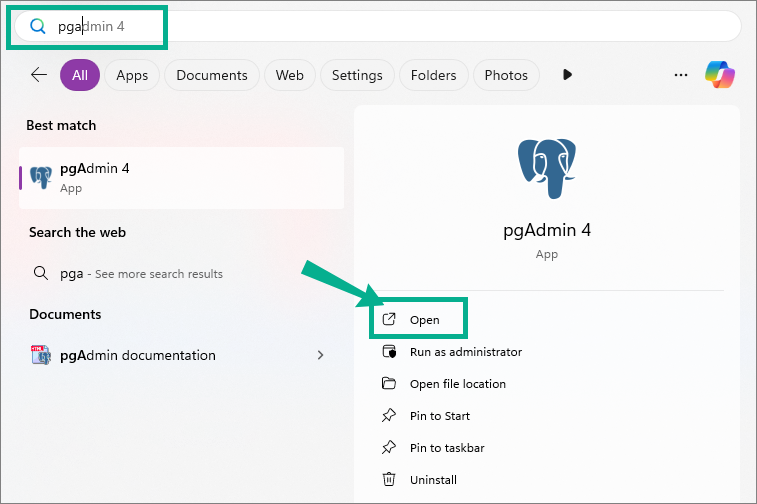Switch to the Apps filter
The height and width of the screenshot is (504, 757).
coord(132,75)
